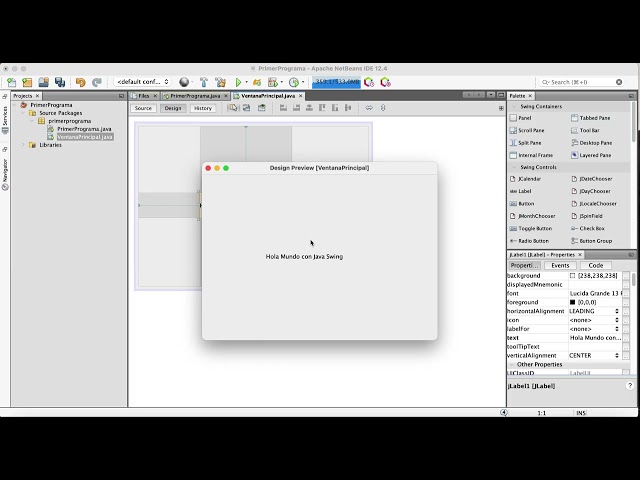Click the Clean and Build icon

click(x=221, y=82)
